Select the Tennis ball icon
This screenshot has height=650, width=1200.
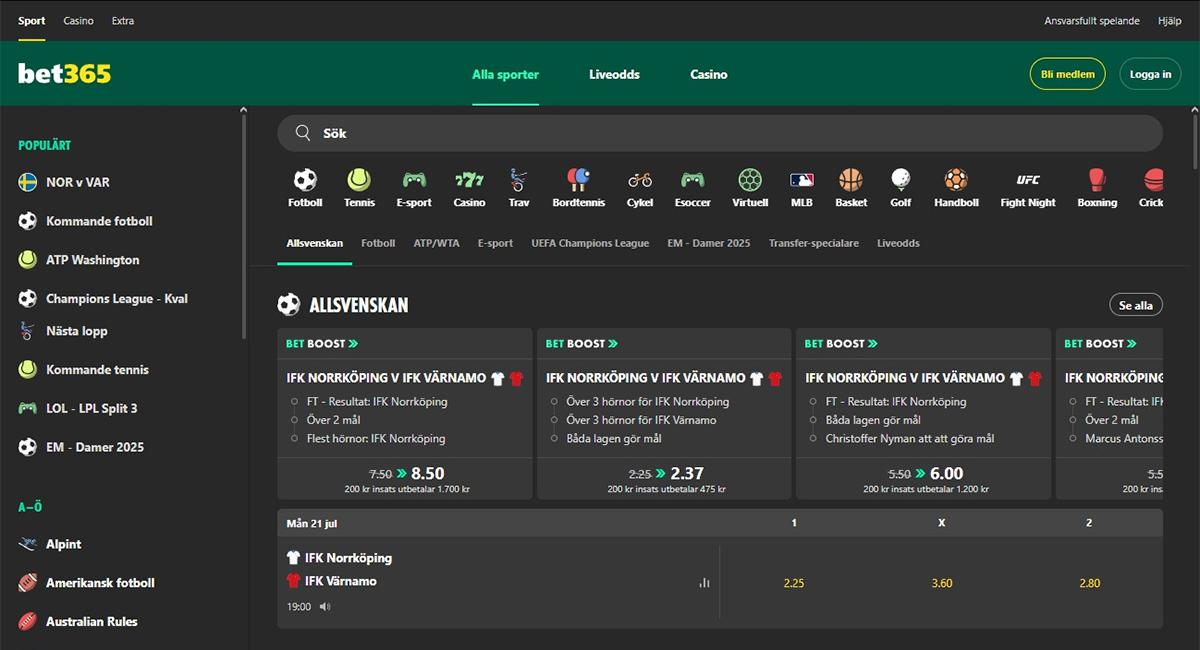point(359,180)
